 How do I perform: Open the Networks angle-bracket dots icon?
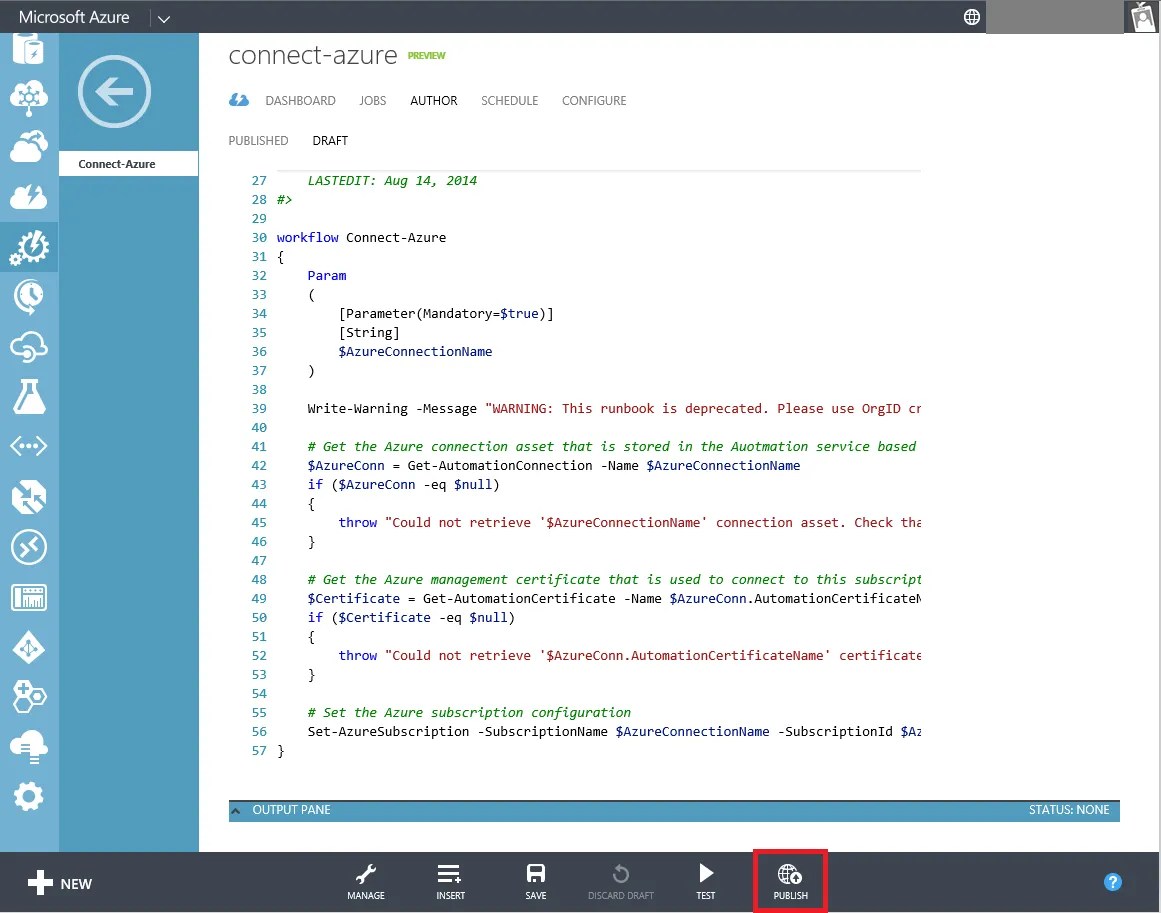(x=29, y=447)
